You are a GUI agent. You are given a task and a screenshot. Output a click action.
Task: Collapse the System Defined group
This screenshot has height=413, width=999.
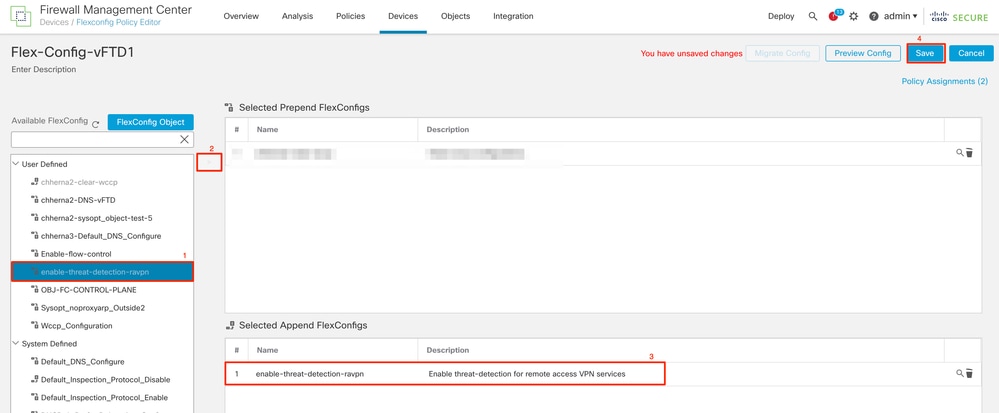click(x=17, y=344)
